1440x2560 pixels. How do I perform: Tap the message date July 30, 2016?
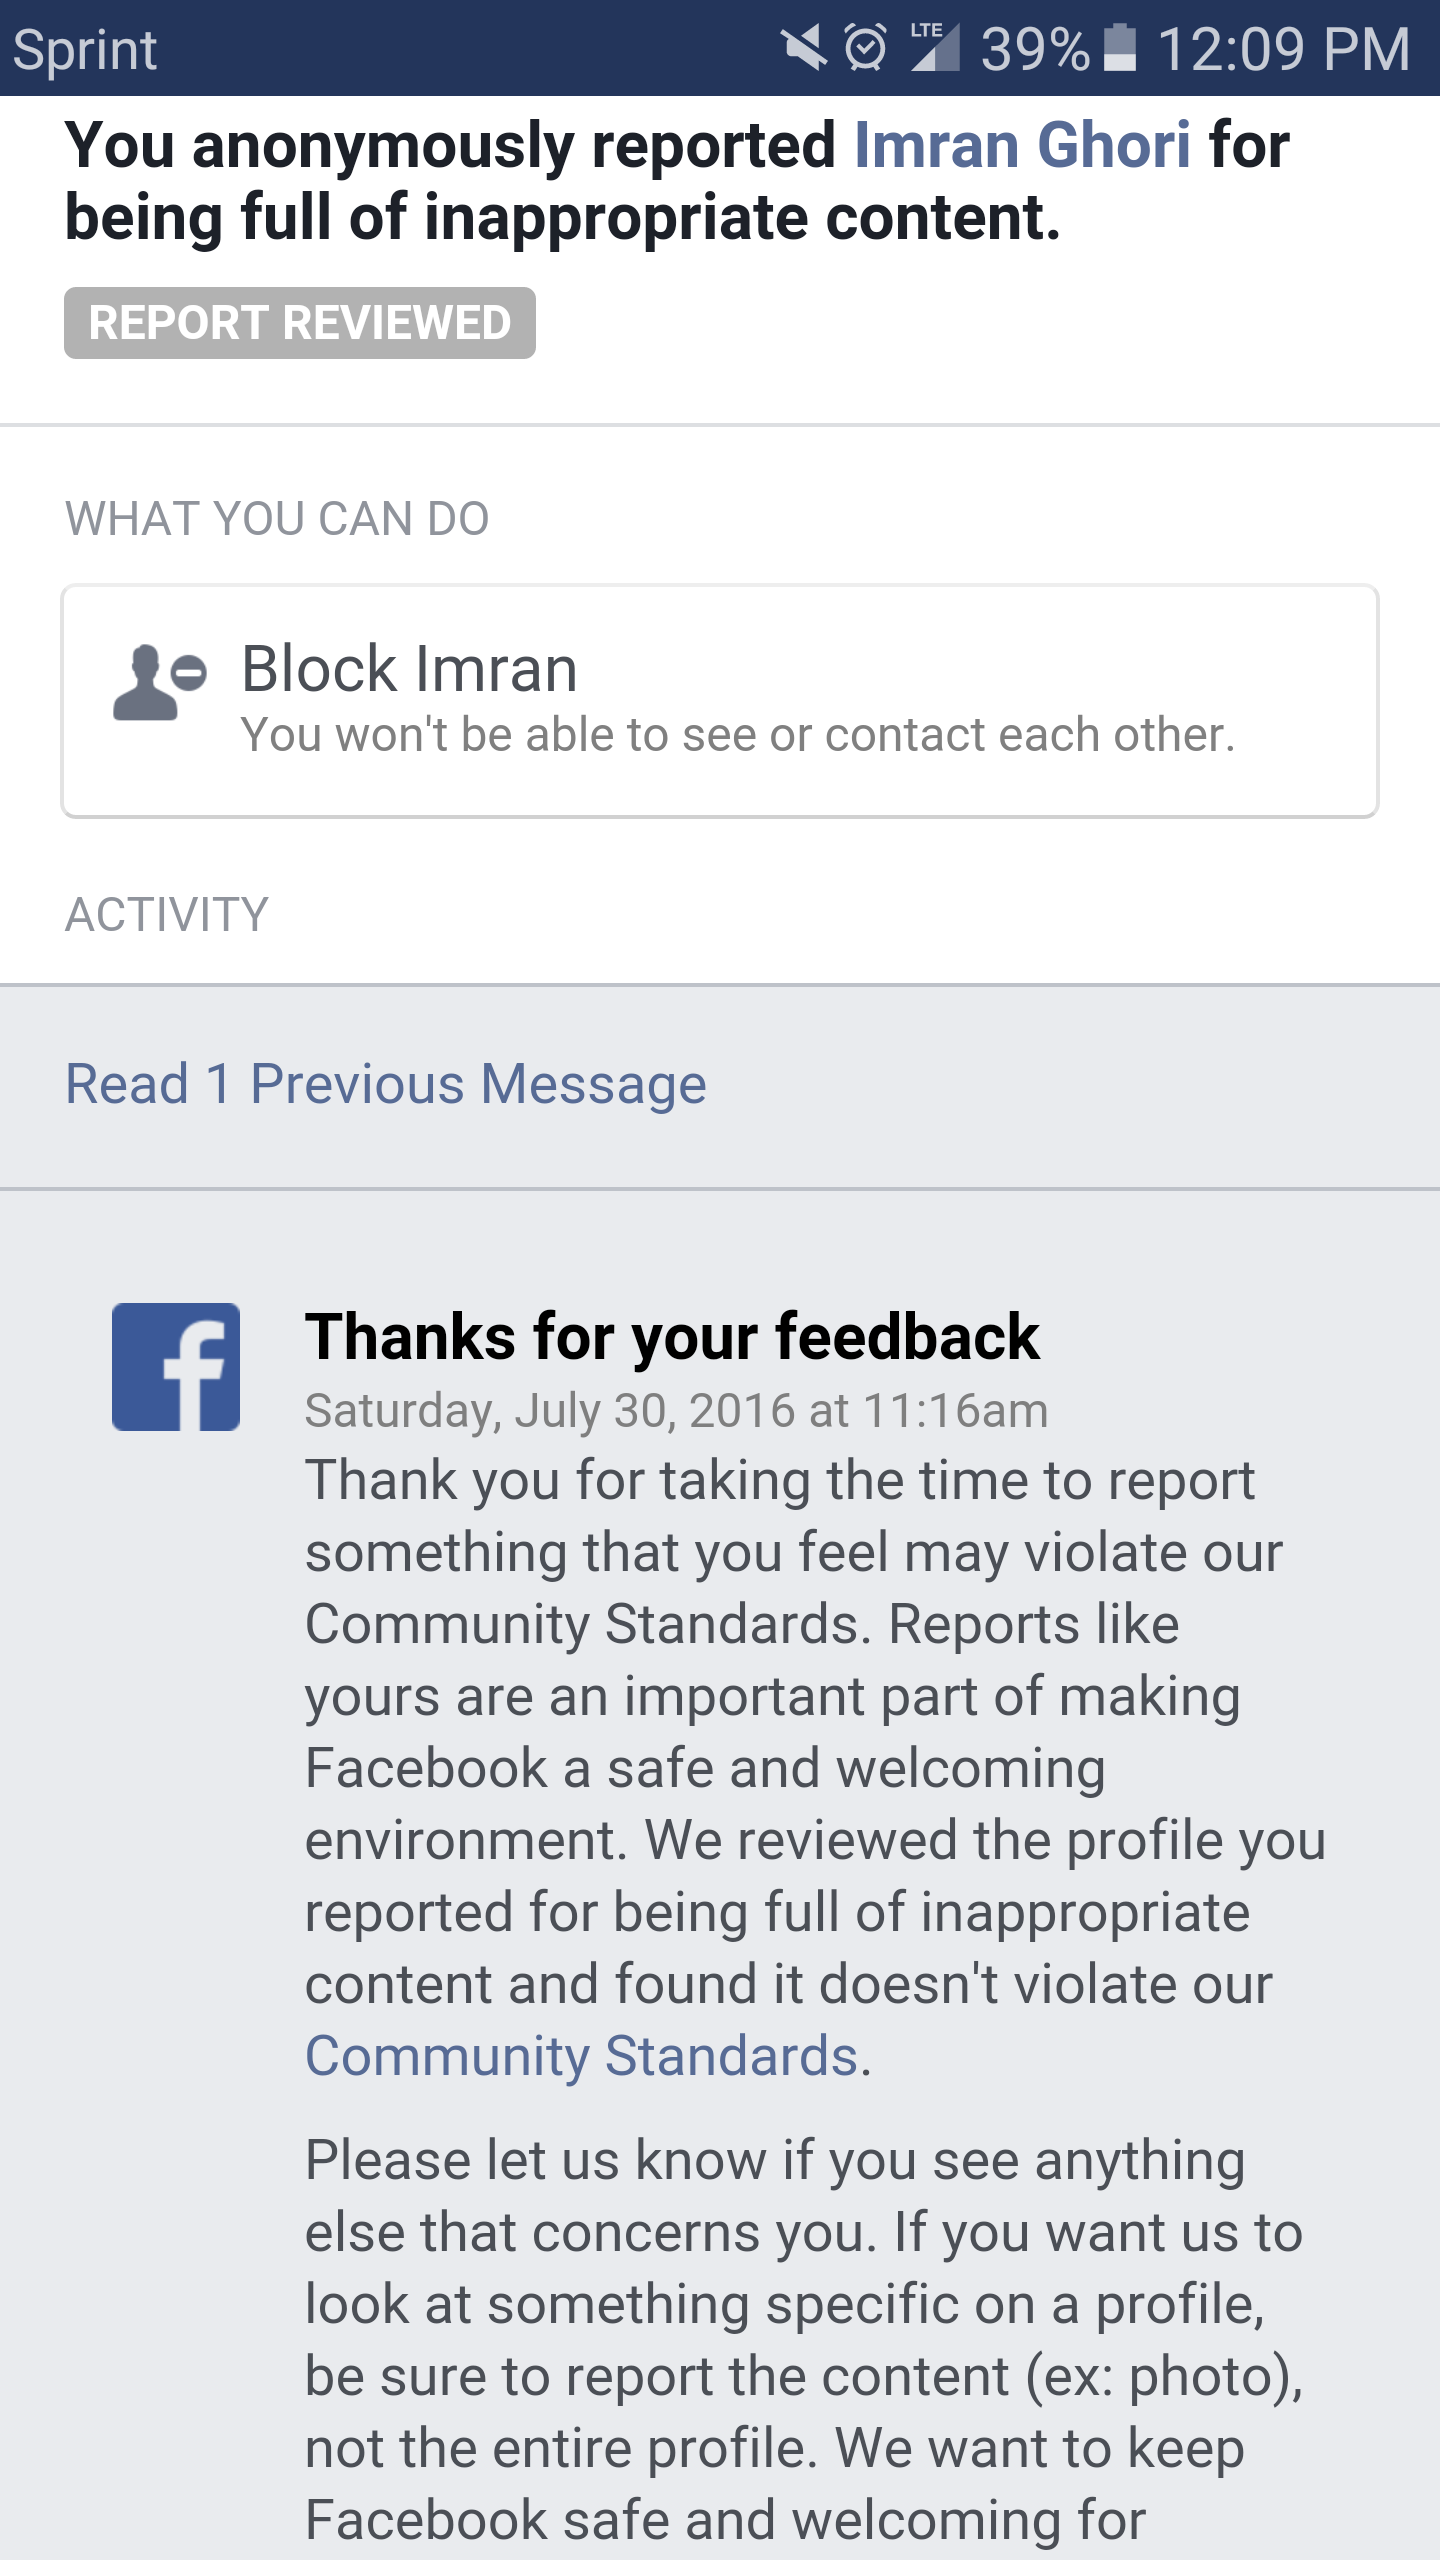point(676,1411)
